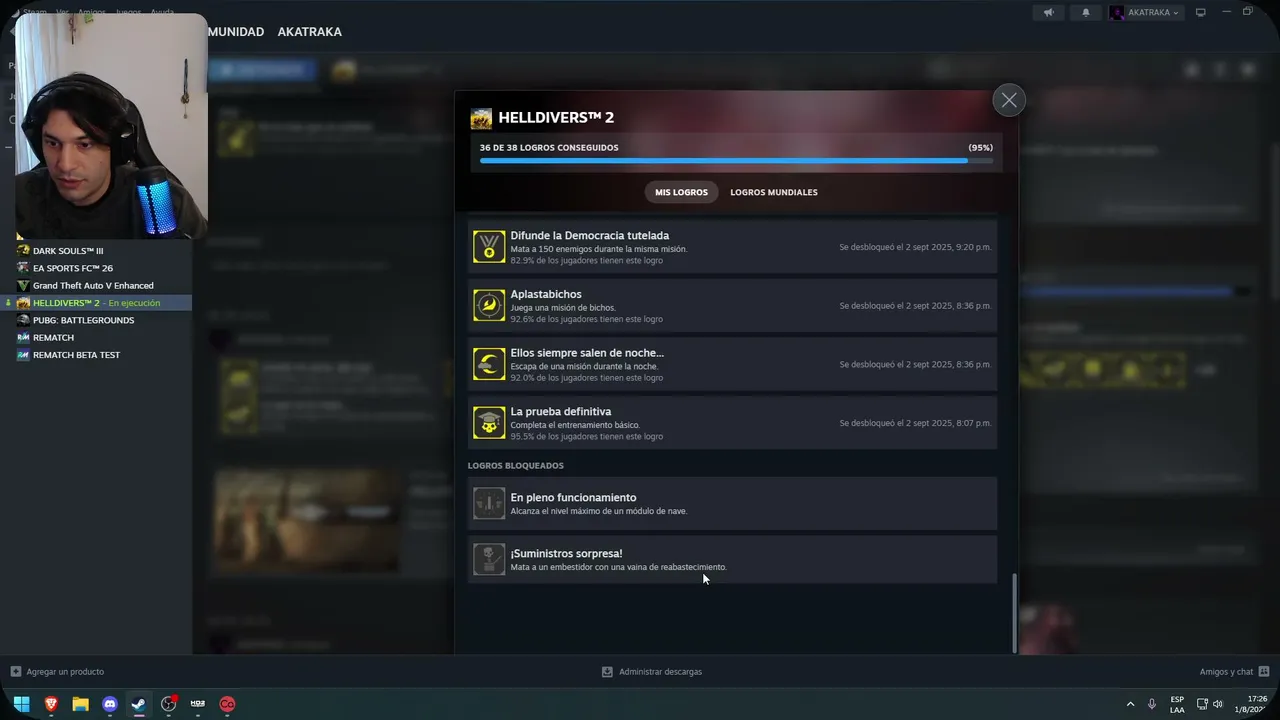Select the achievements progress bar
Image resolution: width=1280 pixels, height=720 pixels.
tap(736, 160)
